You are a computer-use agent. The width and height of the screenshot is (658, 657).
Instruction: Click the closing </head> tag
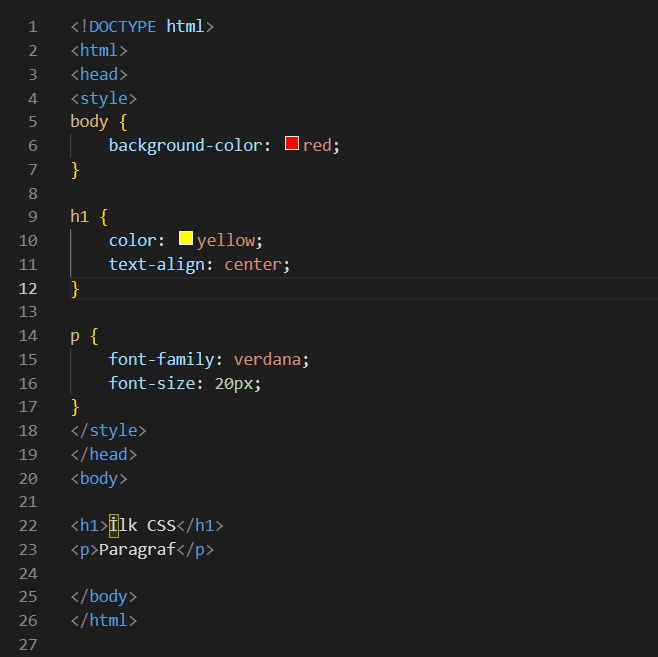103,454
